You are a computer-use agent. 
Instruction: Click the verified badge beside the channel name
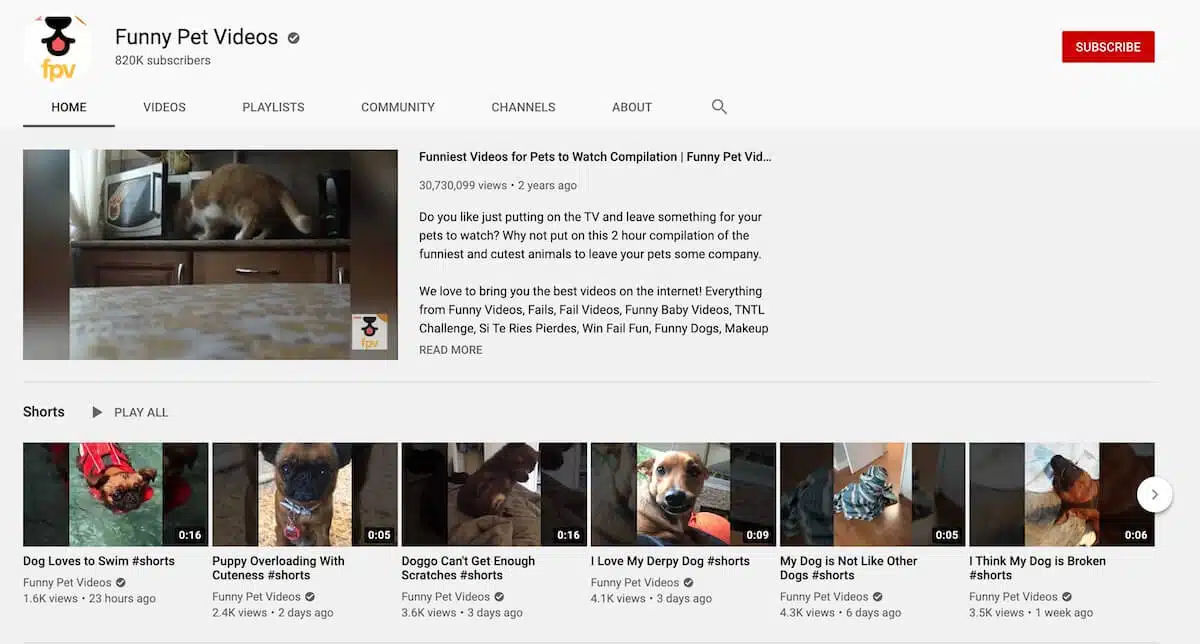[x=294, y=38]
